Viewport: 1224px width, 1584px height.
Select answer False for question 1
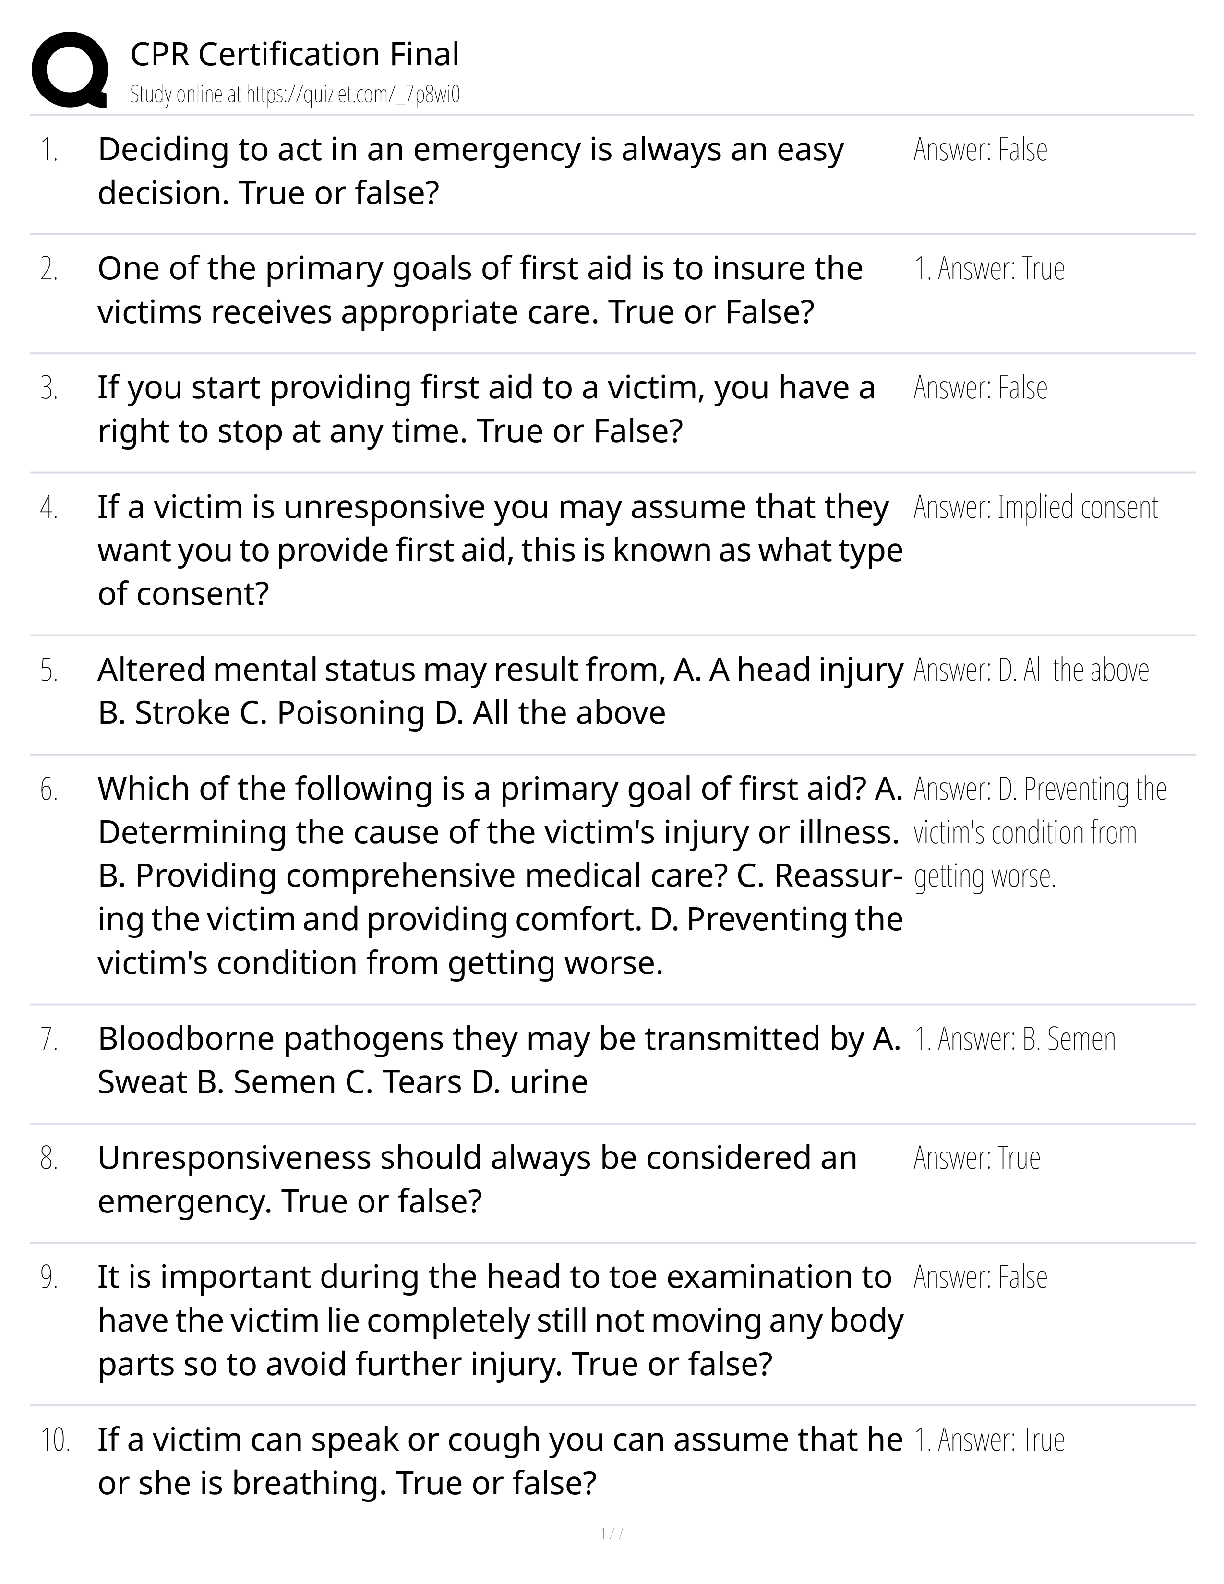[980, 150]
